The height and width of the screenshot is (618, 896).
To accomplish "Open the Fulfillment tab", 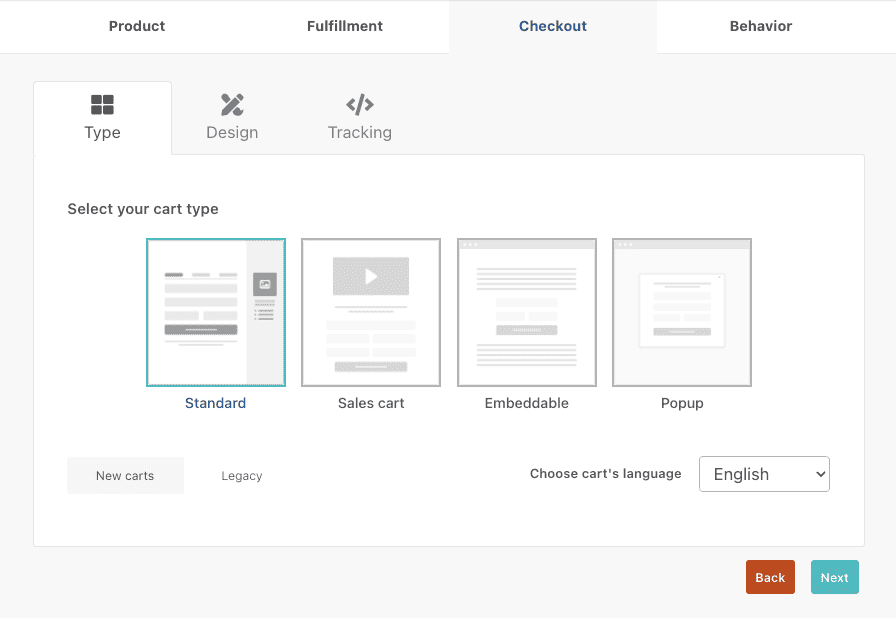I will pyautogui.click(x=344, y=26).
